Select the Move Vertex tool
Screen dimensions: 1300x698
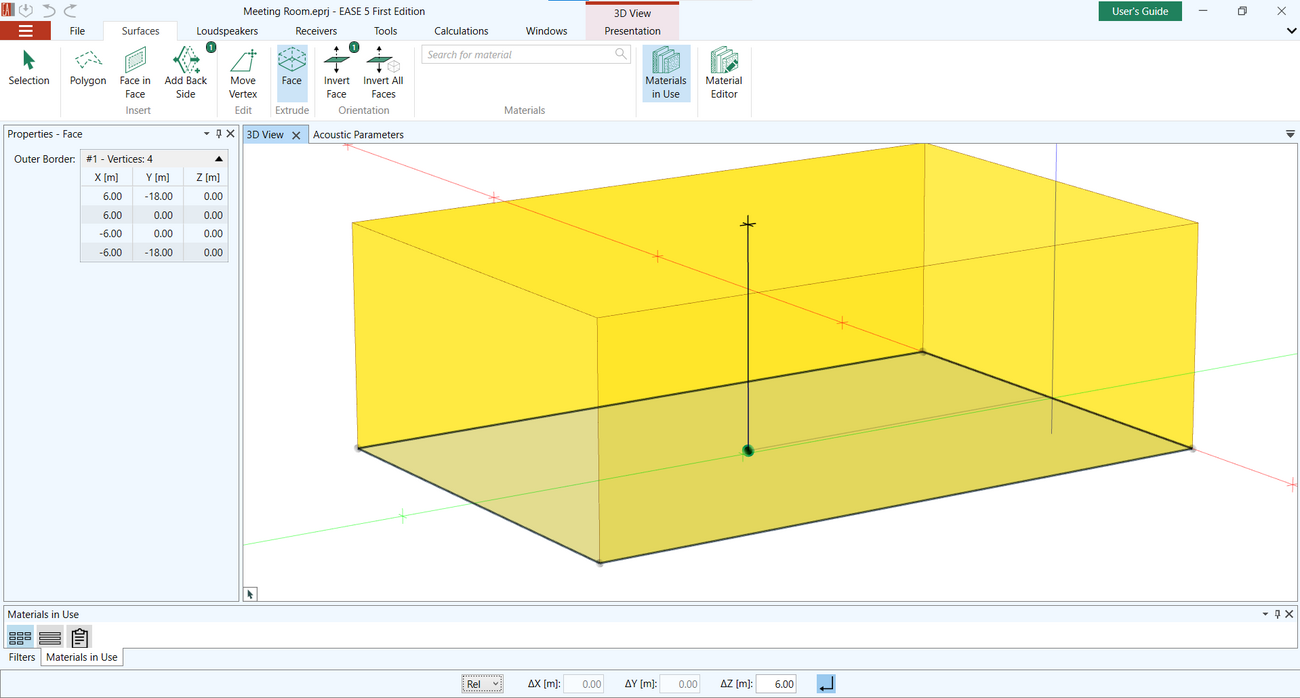(x=242, y=72)
